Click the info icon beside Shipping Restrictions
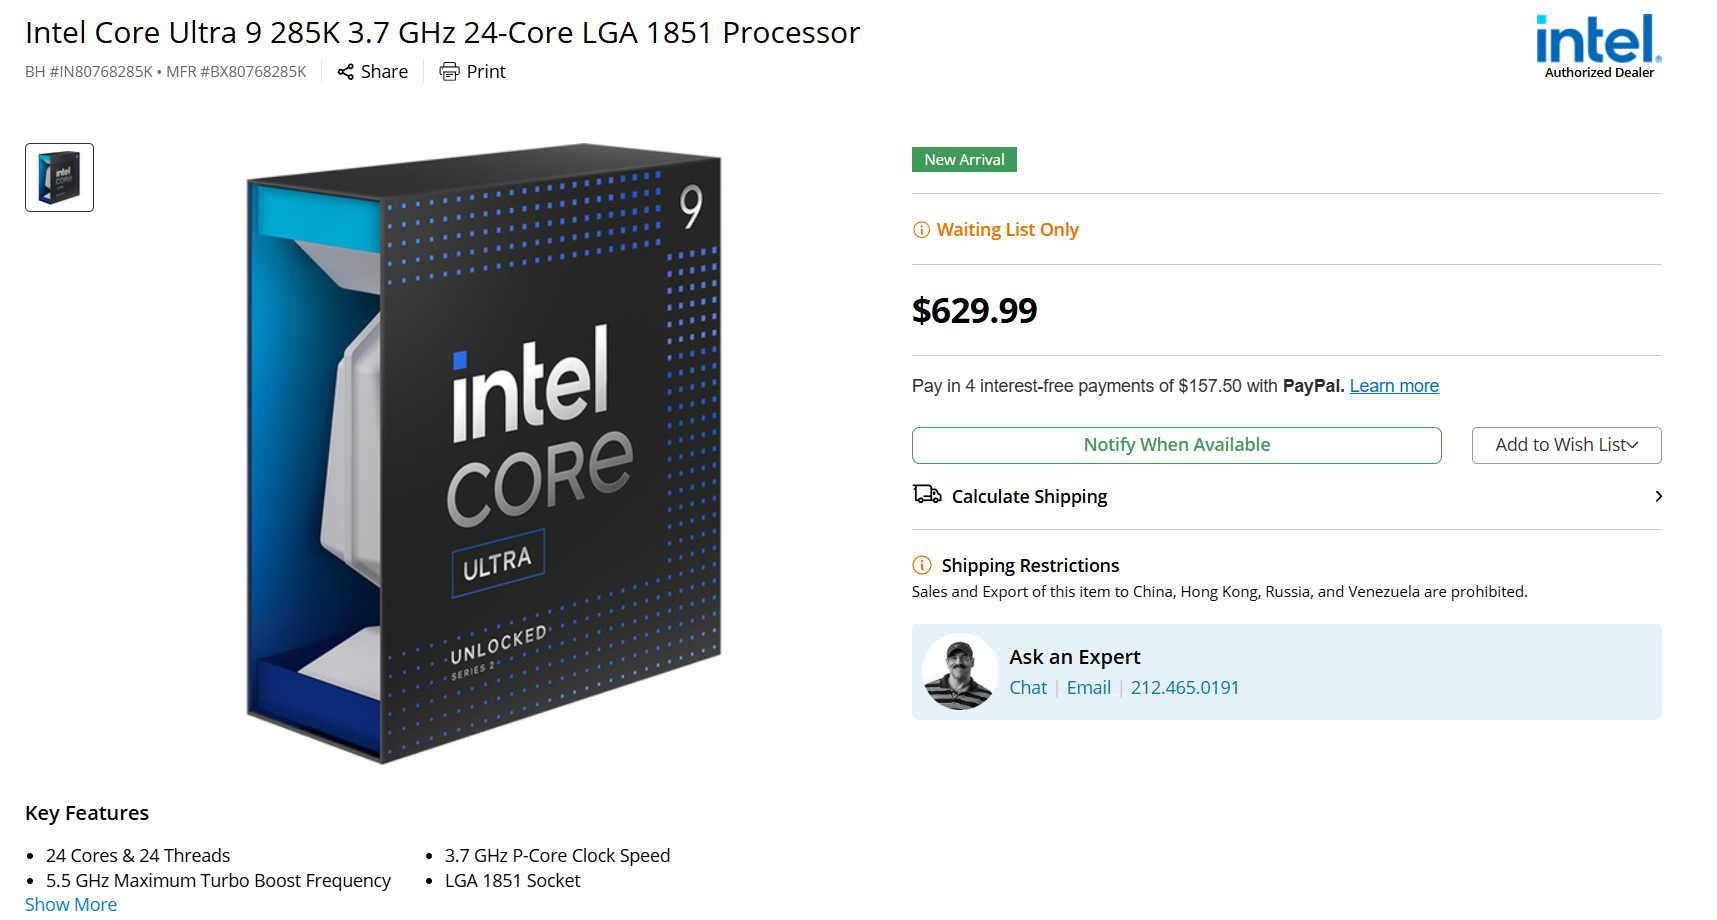The height and width of the screenshot is (920, 1717). click(920, 565)
